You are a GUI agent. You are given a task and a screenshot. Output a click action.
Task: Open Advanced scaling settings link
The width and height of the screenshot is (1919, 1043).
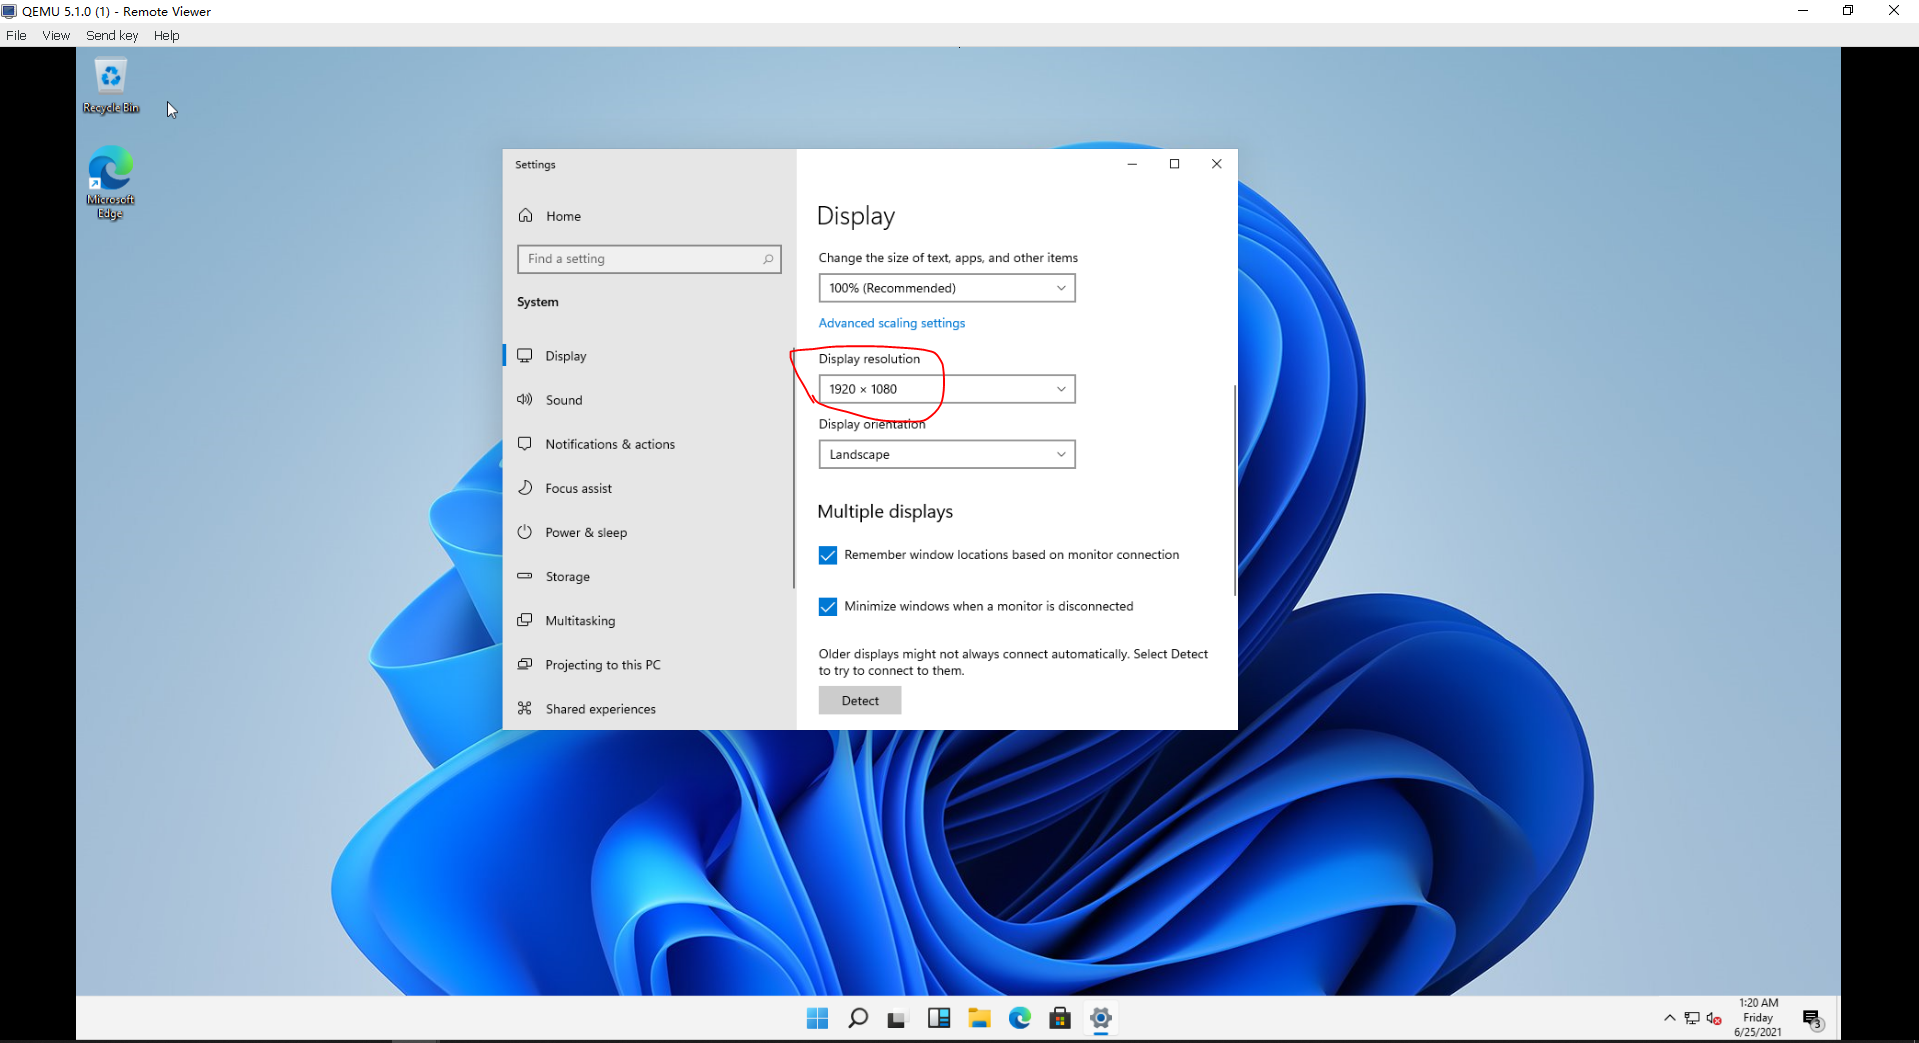891,322
